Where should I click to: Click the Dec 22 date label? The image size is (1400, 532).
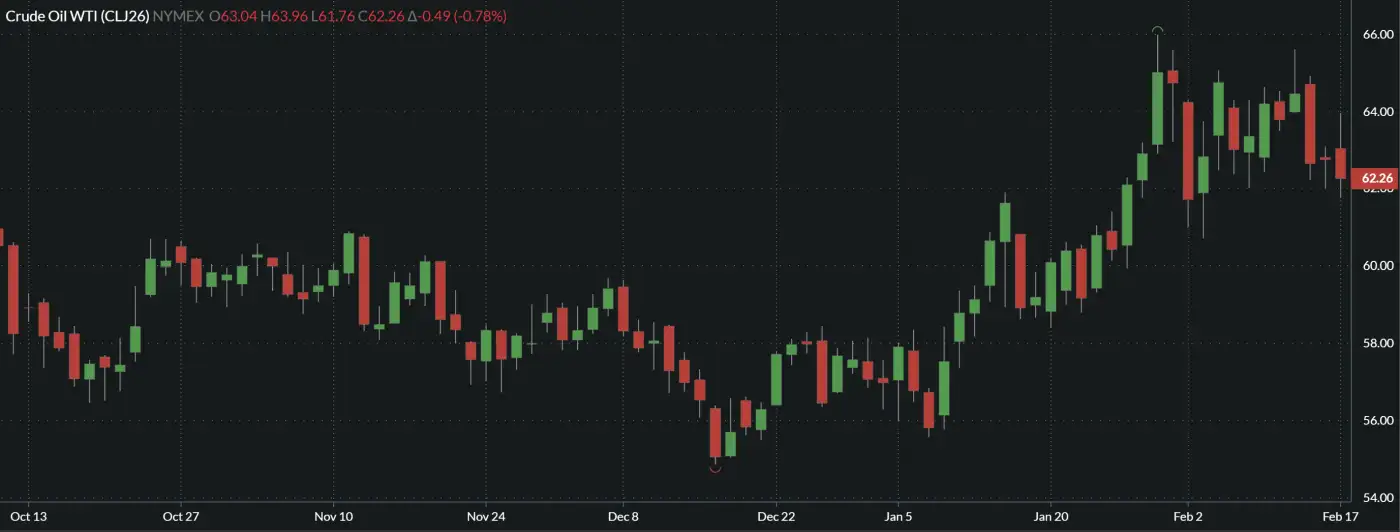(x=776, y=517)
